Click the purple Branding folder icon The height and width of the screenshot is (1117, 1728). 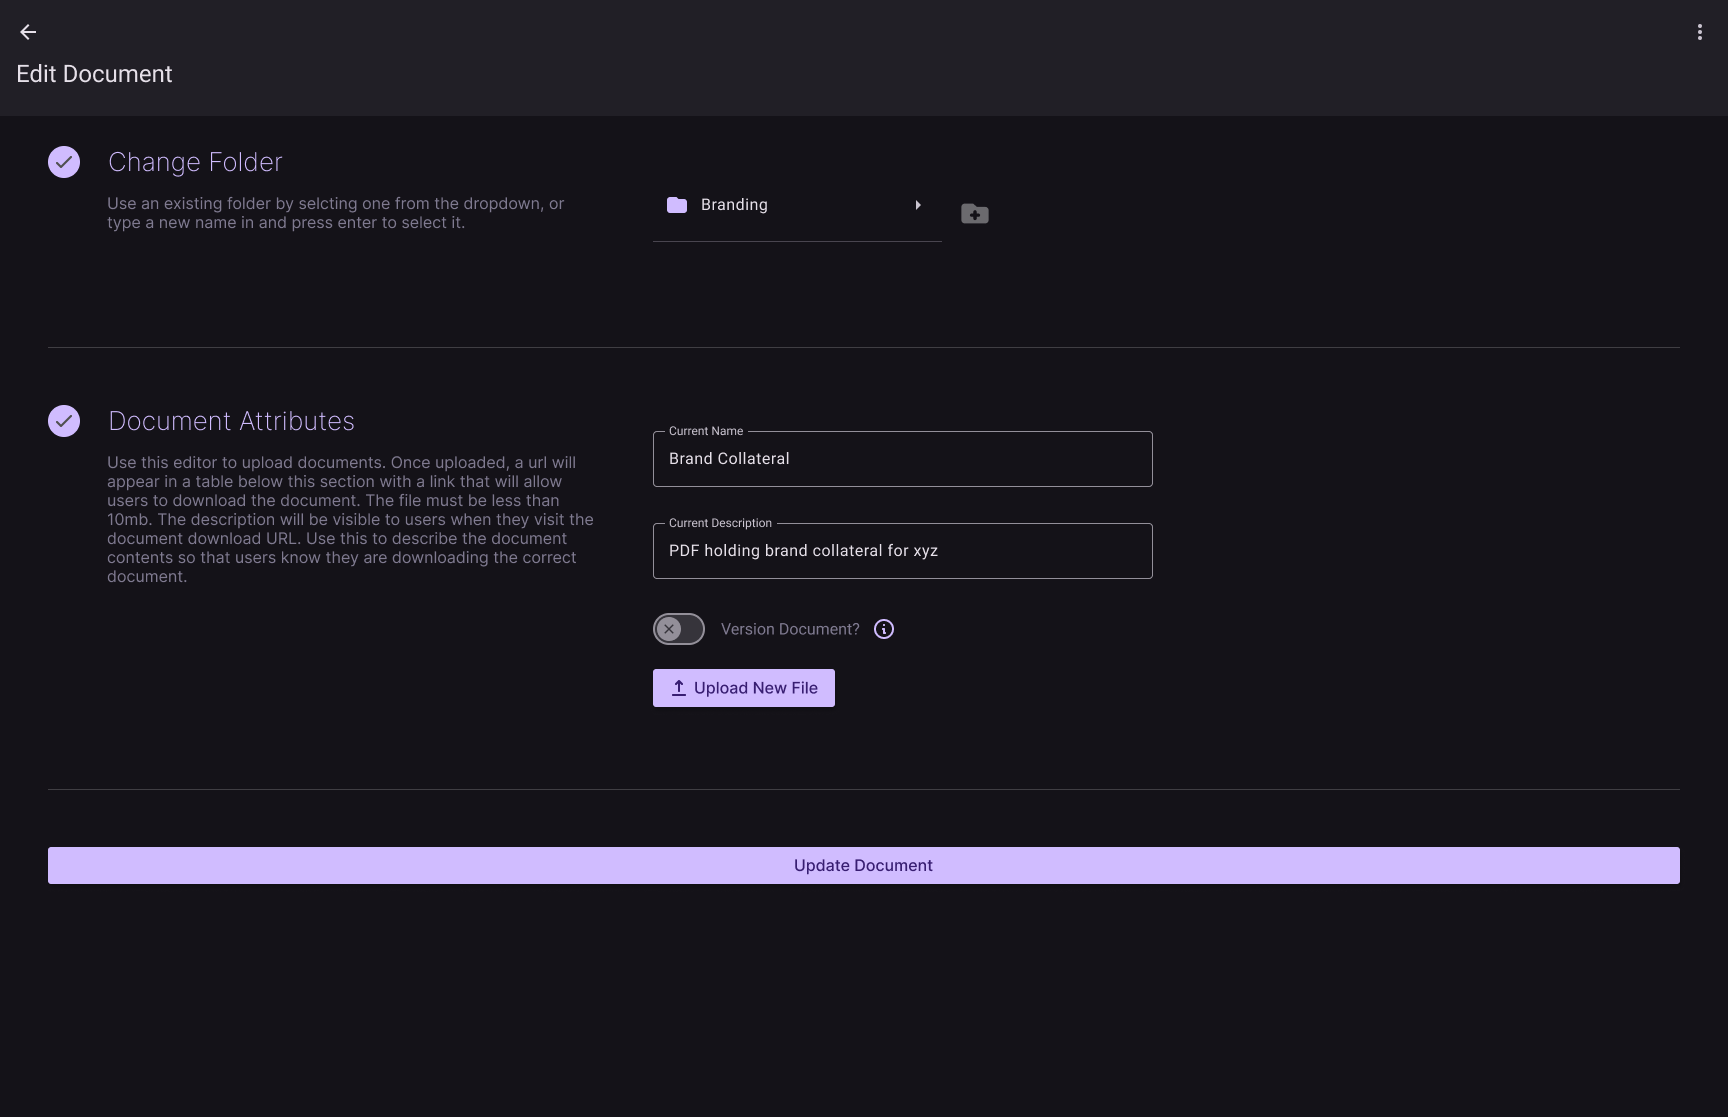tap(677, 205)
